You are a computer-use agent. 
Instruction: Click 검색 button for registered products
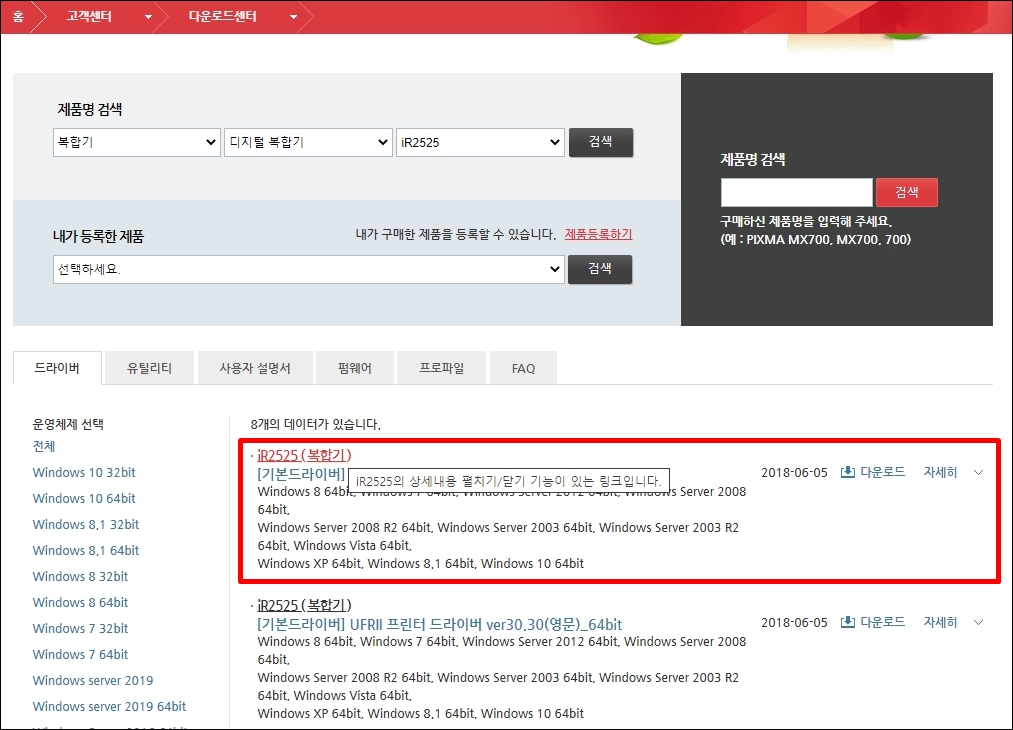coord(600,269)
